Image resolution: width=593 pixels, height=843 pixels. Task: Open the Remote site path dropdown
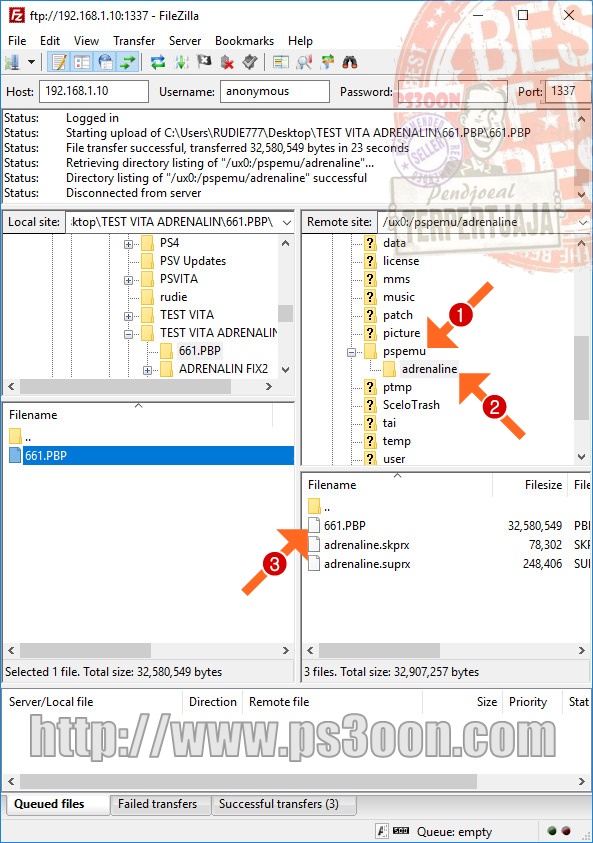coord(584,222)
